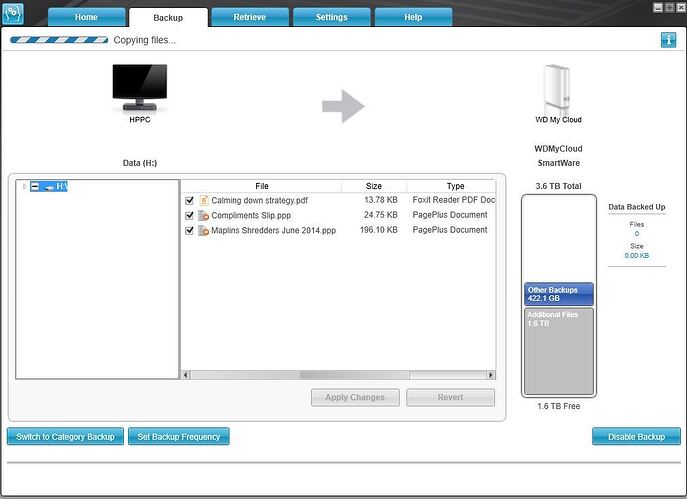Click the Other Backups 422.1 GB segment
The width and height of the screenshot is (687, 499).
pyautogui.click(x=559, y=294)
